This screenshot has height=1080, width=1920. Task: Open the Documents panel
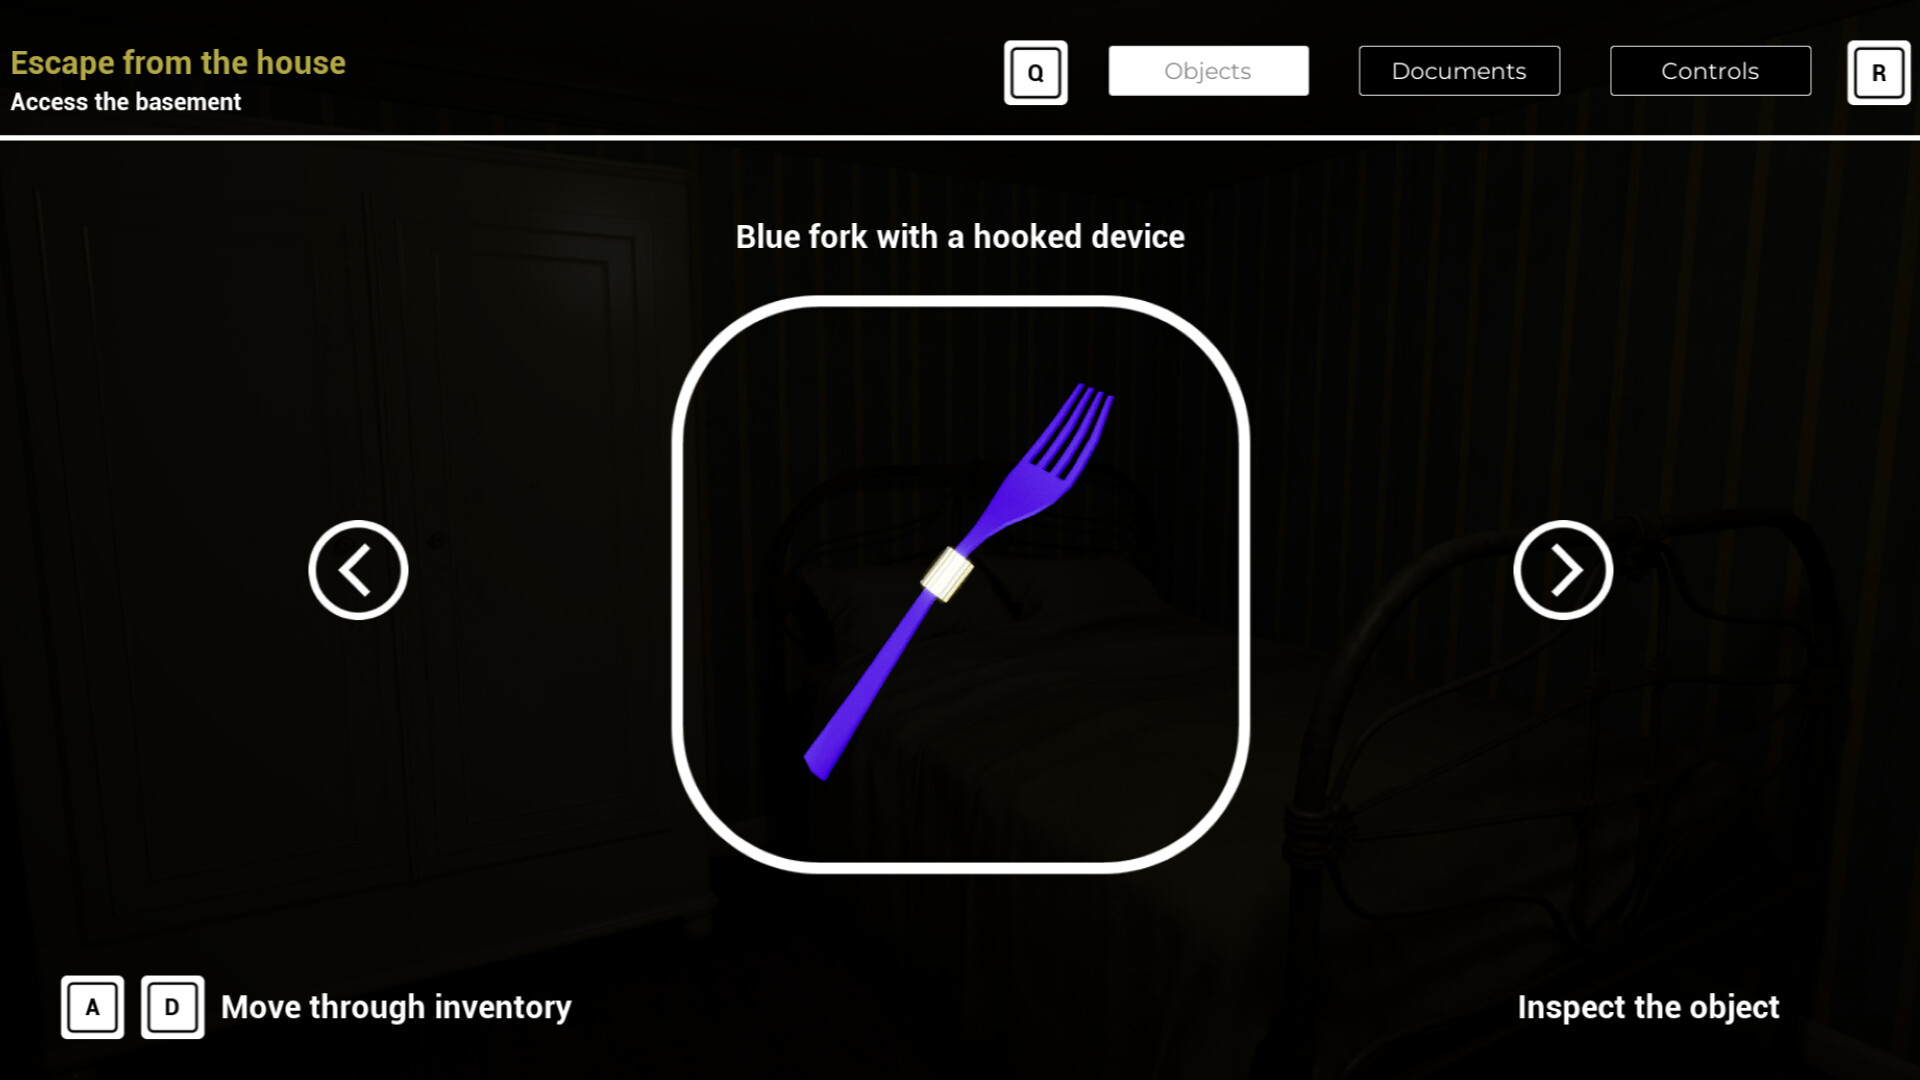1460,71
